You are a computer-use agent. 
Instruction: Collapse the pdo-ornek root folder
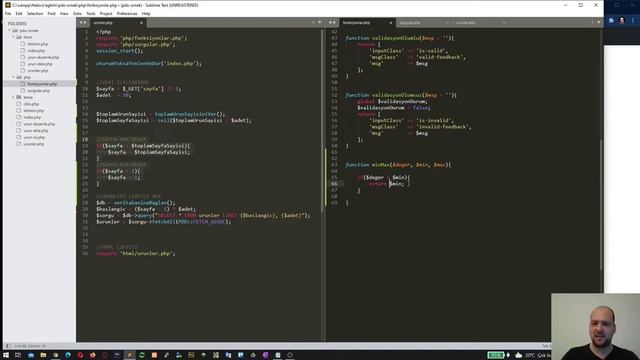9,31
